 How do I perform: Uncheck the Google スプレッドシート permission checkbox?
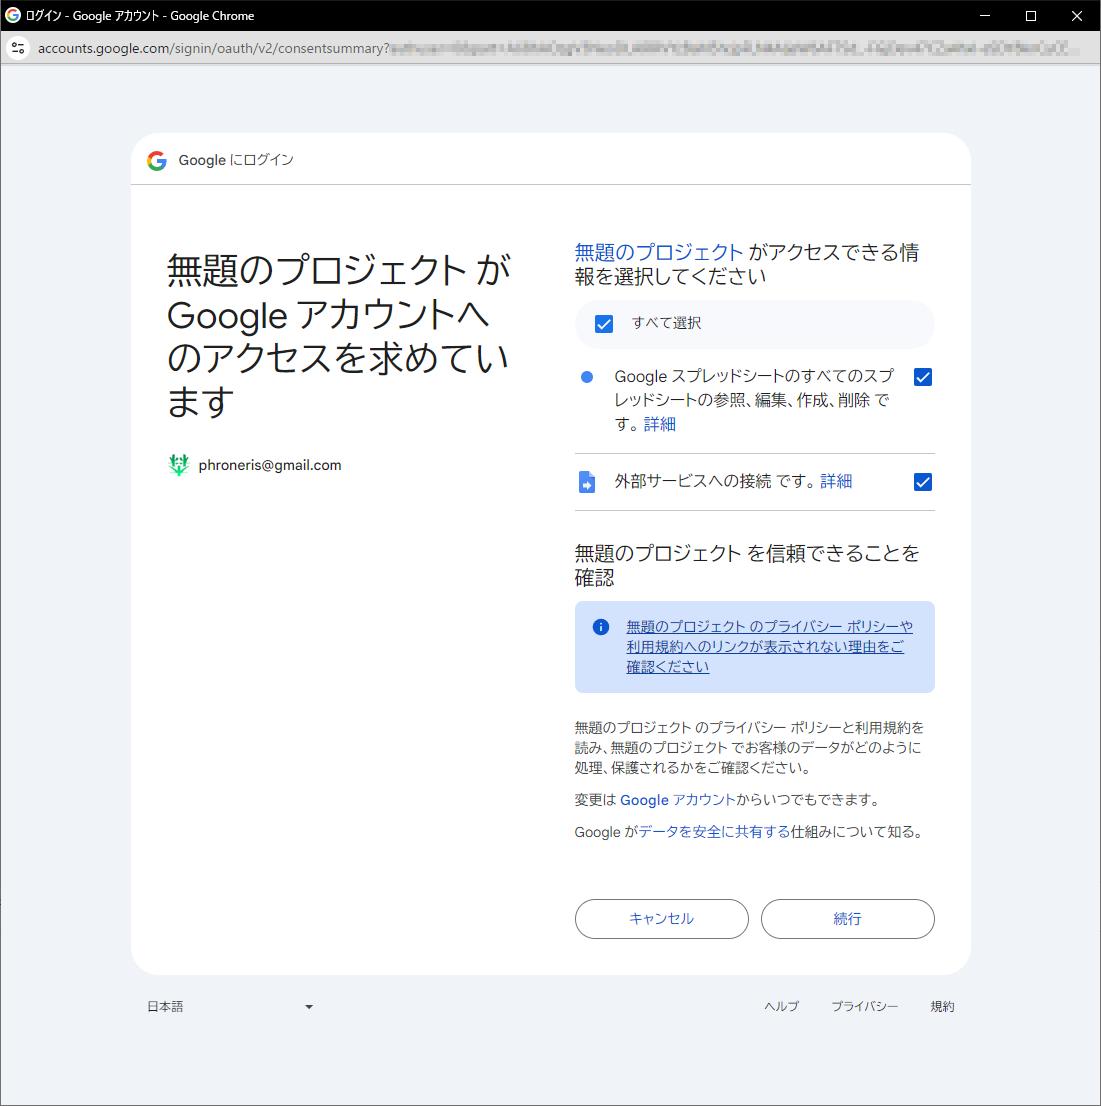923,377
